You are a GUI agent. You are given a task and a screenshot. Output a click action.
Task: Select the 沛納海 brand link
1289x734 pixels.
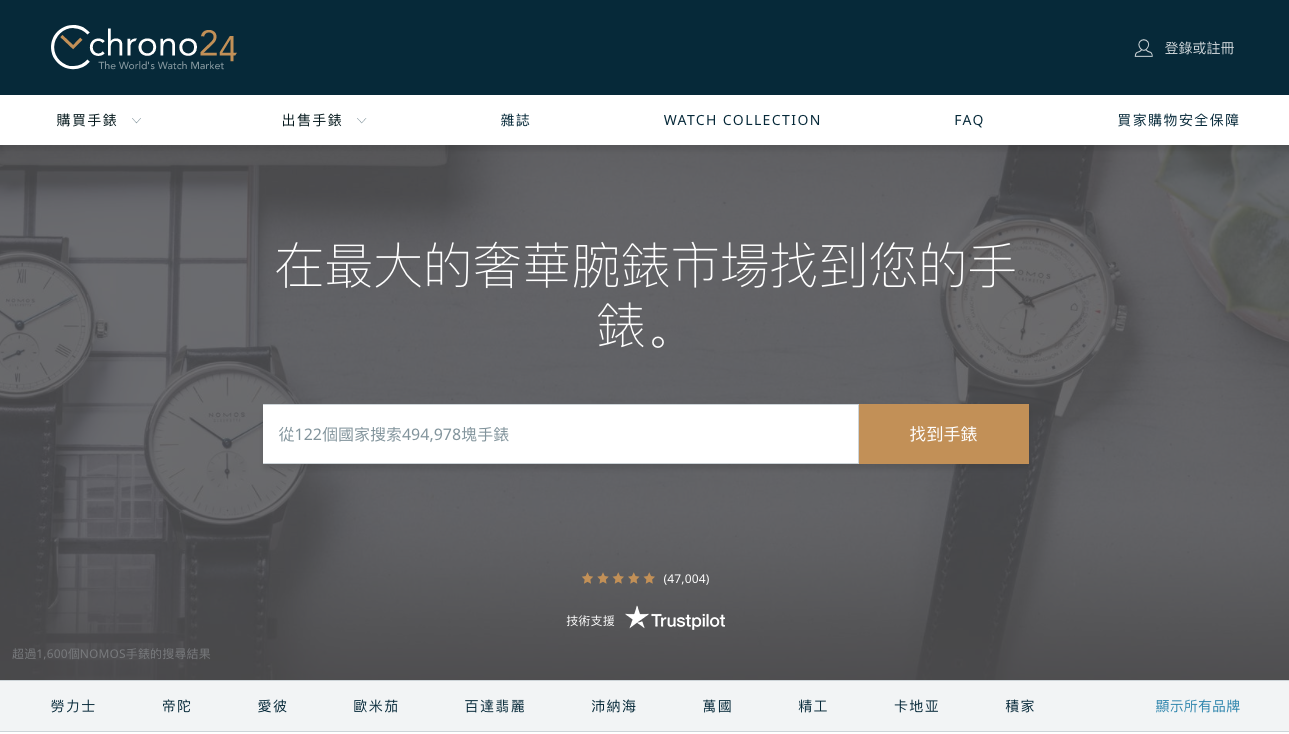614,706
